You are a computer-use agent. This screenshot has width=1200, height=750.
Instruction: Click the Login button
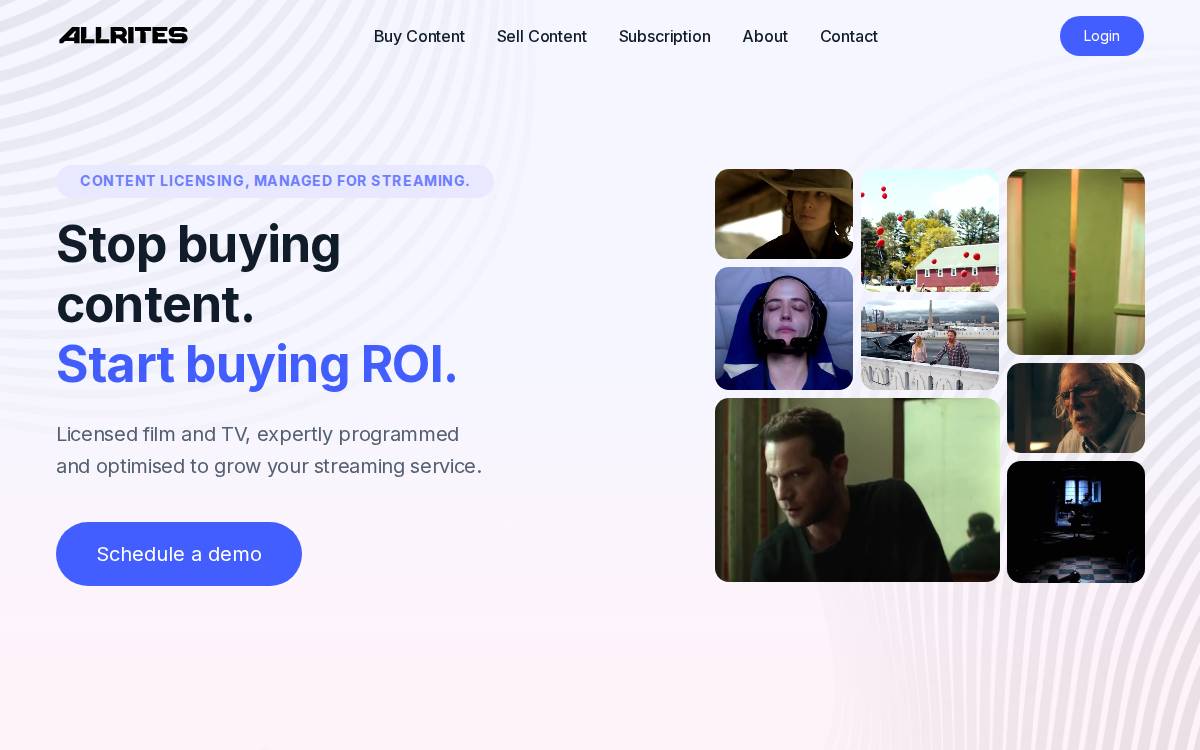(x=1102, y=36)
